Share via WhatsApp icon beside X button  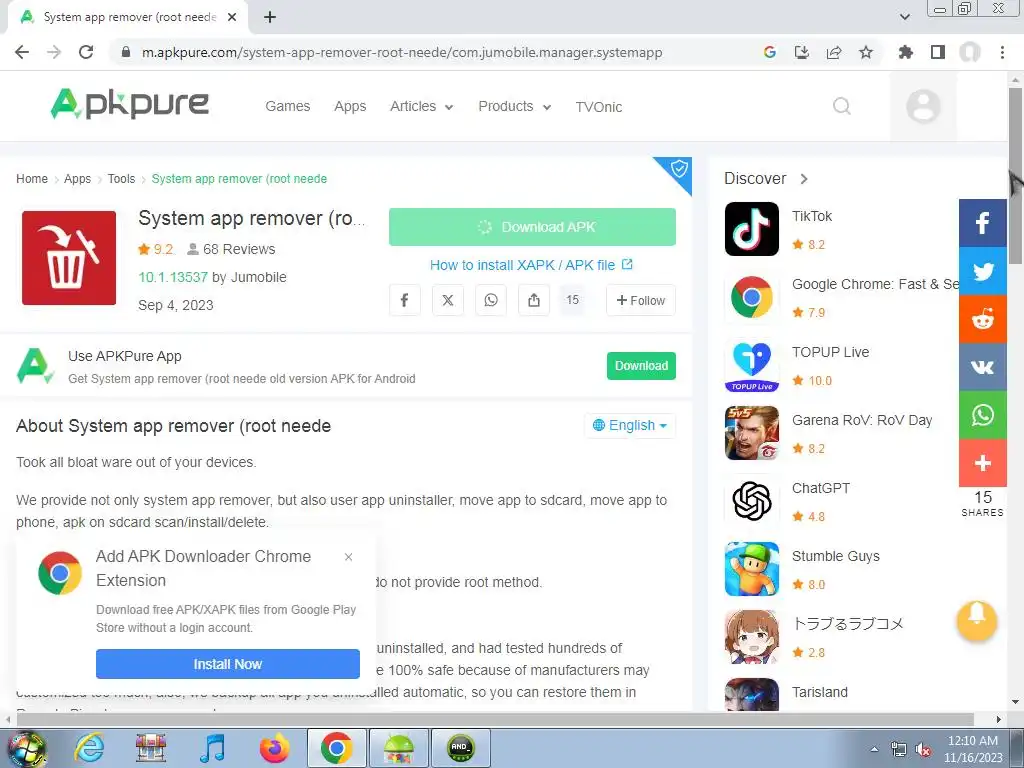[490, 300]
